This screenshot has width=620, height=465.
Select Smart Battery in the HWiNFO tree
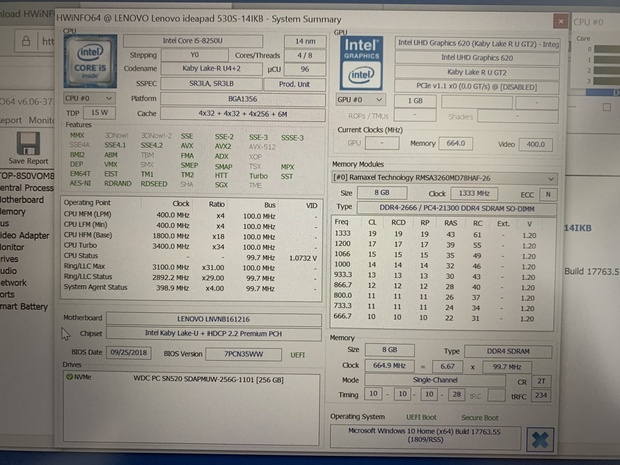click(x=24, y=306)
